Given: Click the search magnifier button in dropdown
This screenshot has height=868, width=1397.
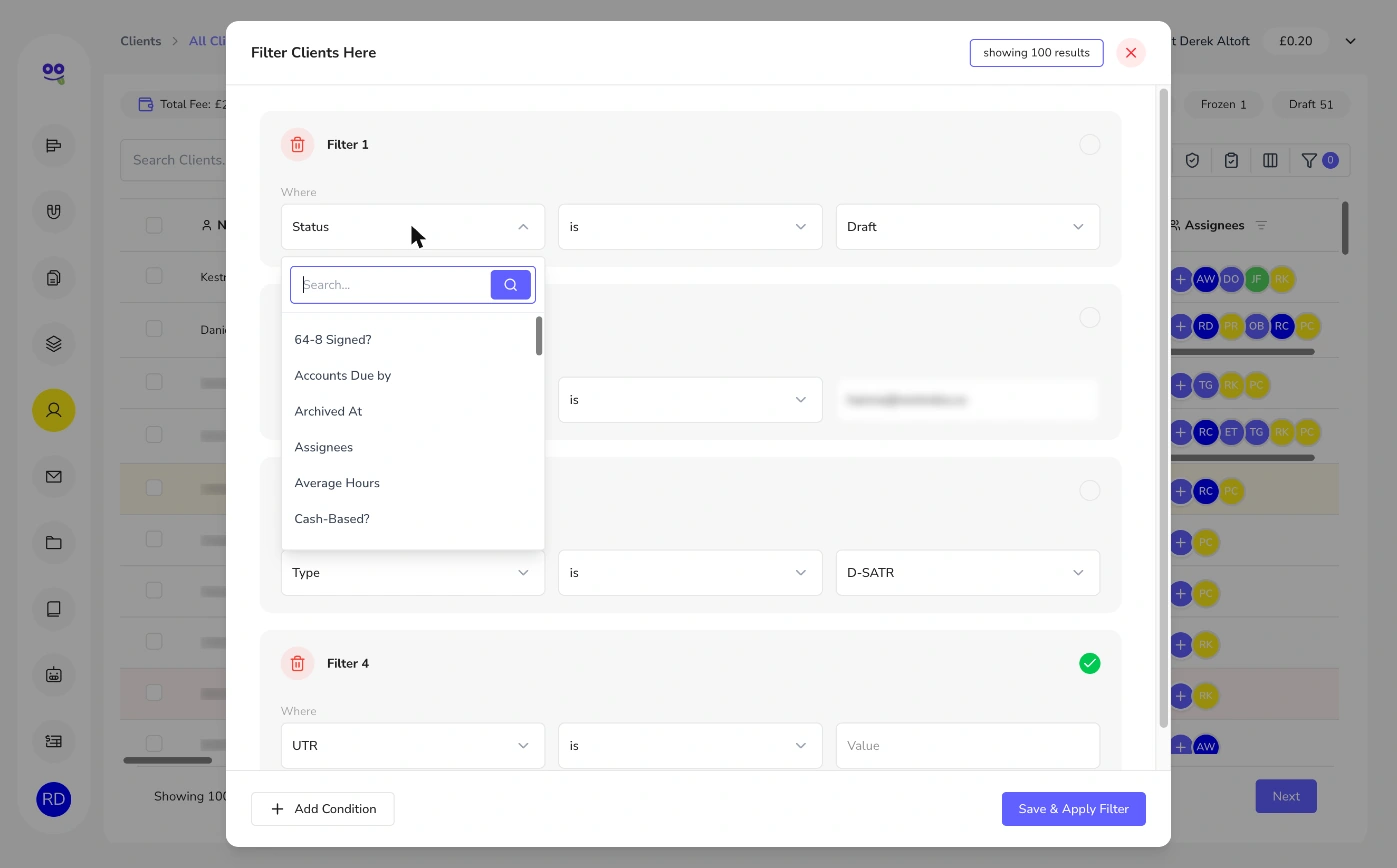Looking at the screenshot, I should [511, 285].
